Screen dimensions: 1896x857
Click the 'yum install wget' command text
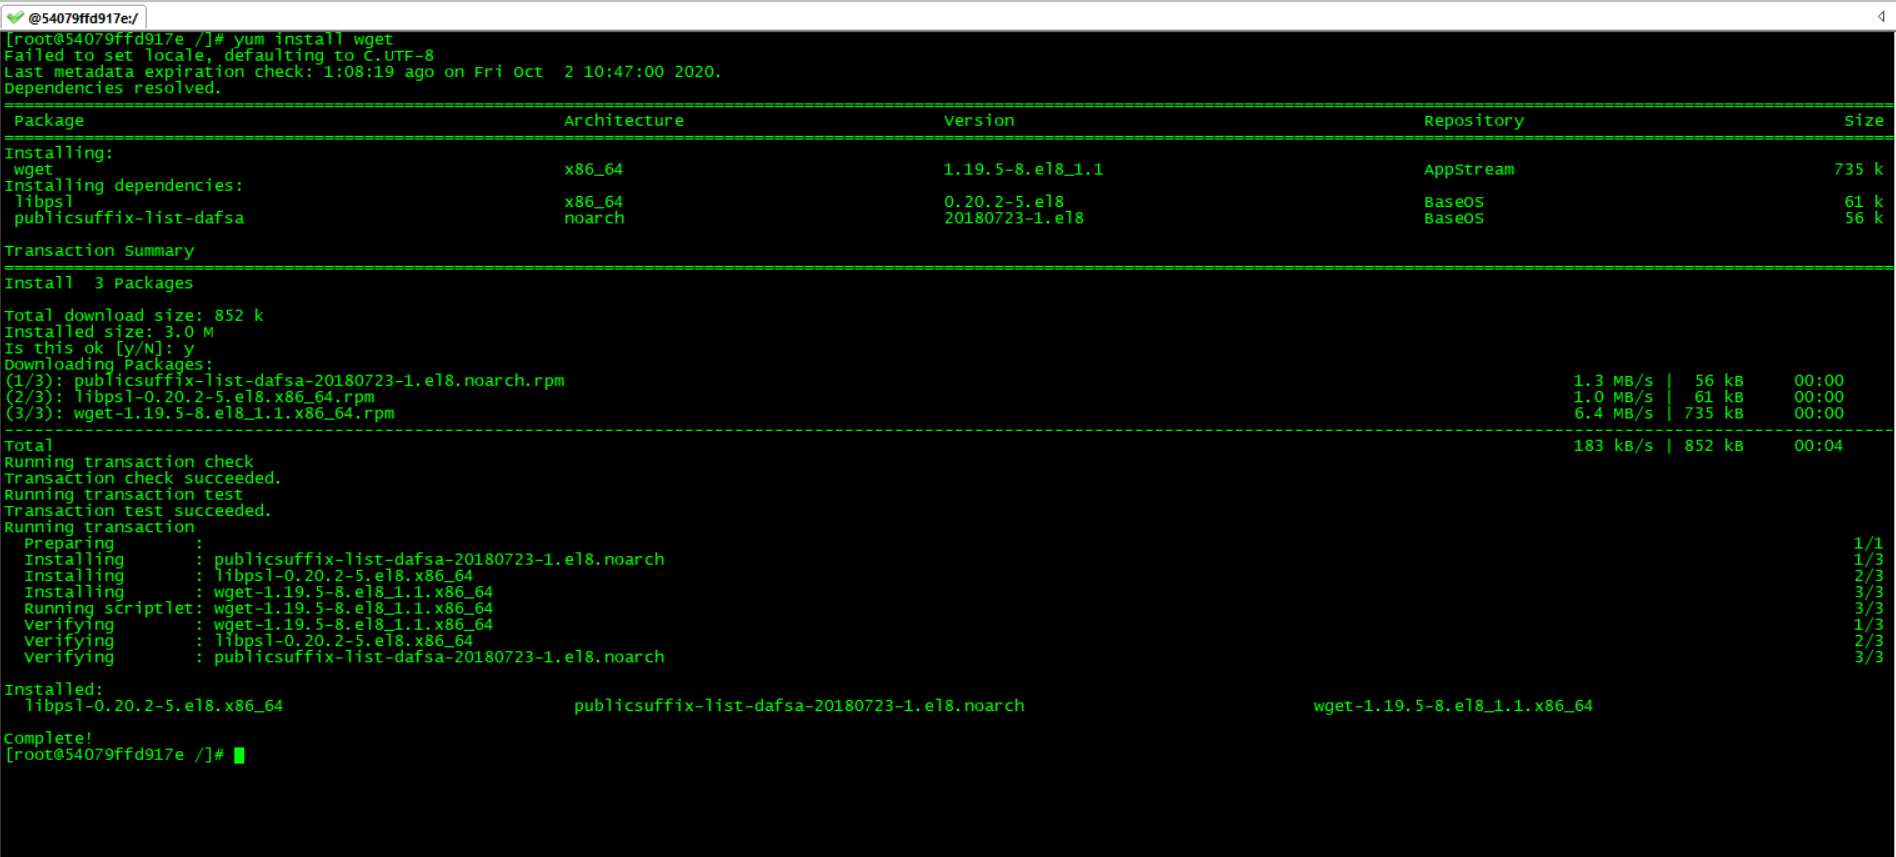pos(313,40)
